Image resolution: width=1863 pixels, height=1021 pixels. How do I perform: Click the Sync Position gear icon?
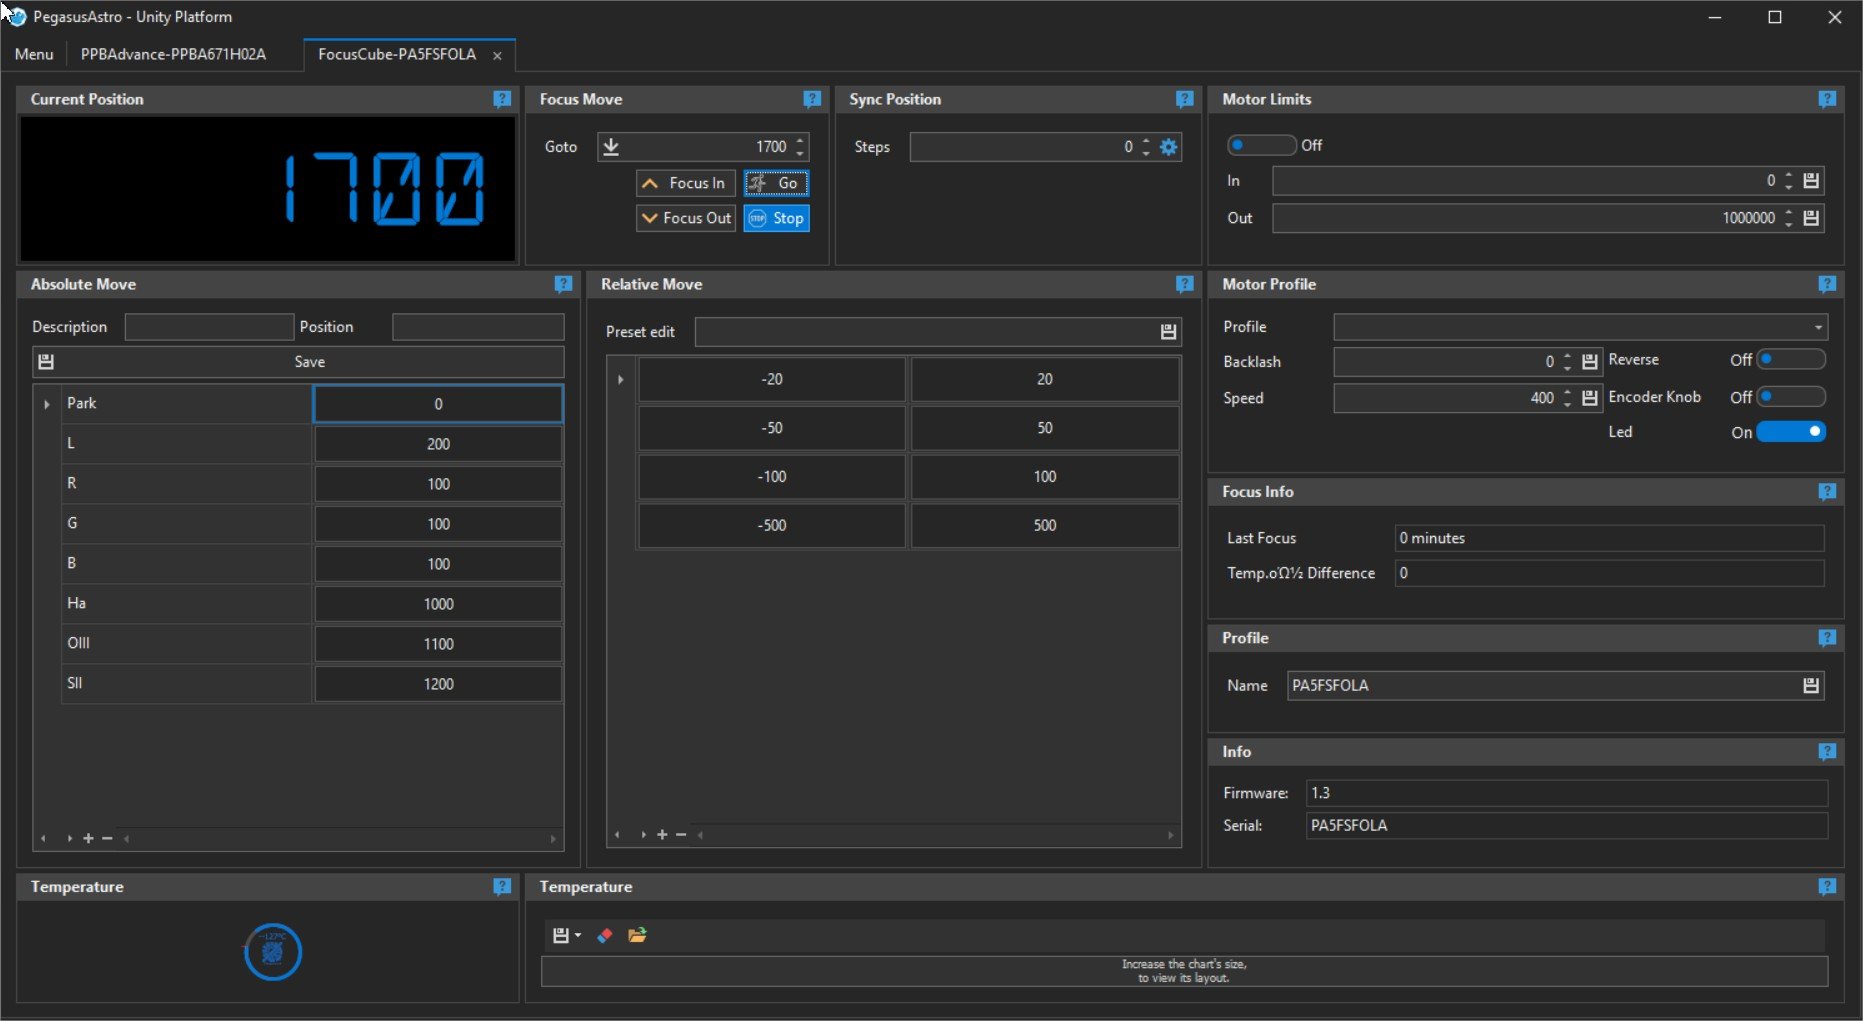pos(1168,147)
